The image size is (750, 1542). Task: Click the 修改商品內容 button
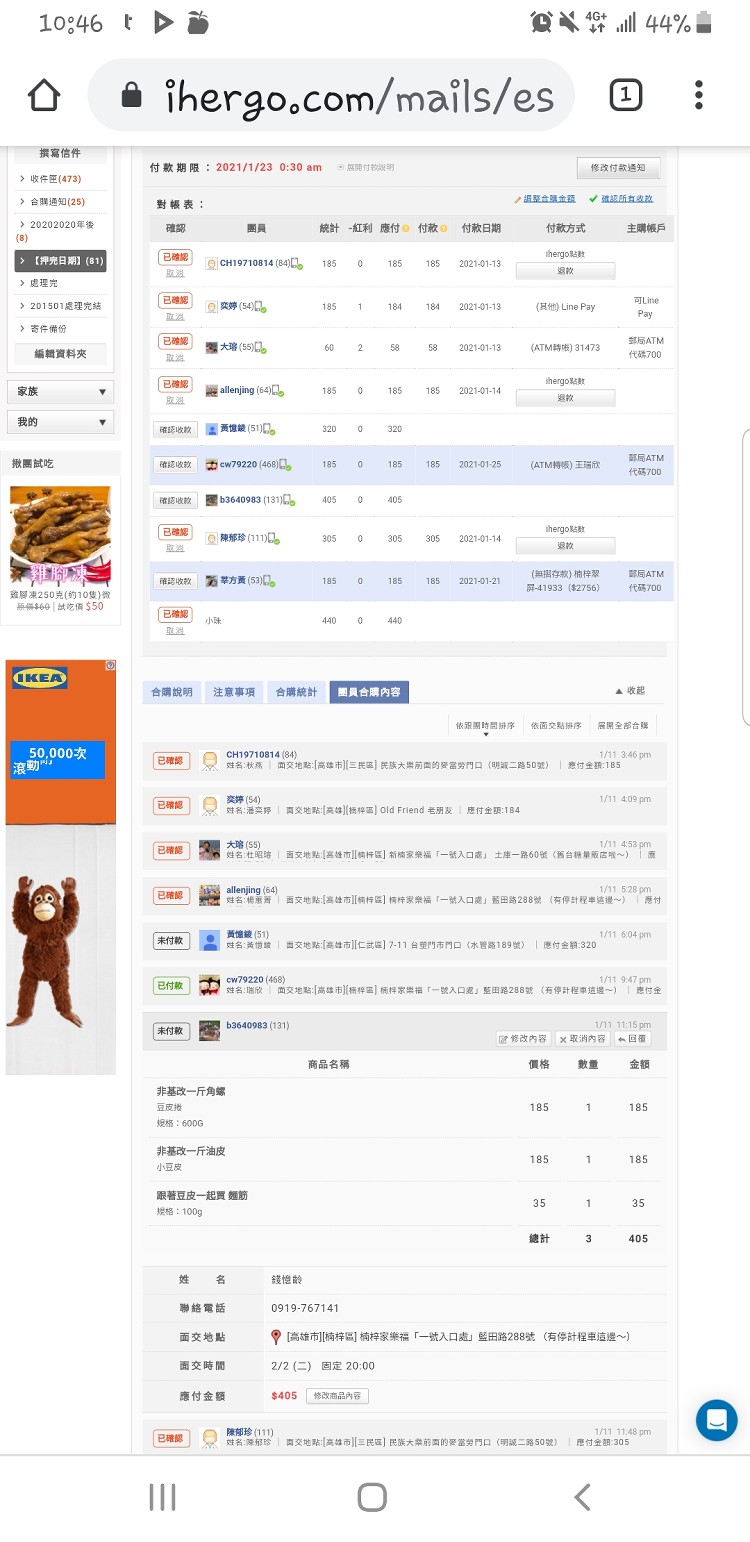point(337,1396)
